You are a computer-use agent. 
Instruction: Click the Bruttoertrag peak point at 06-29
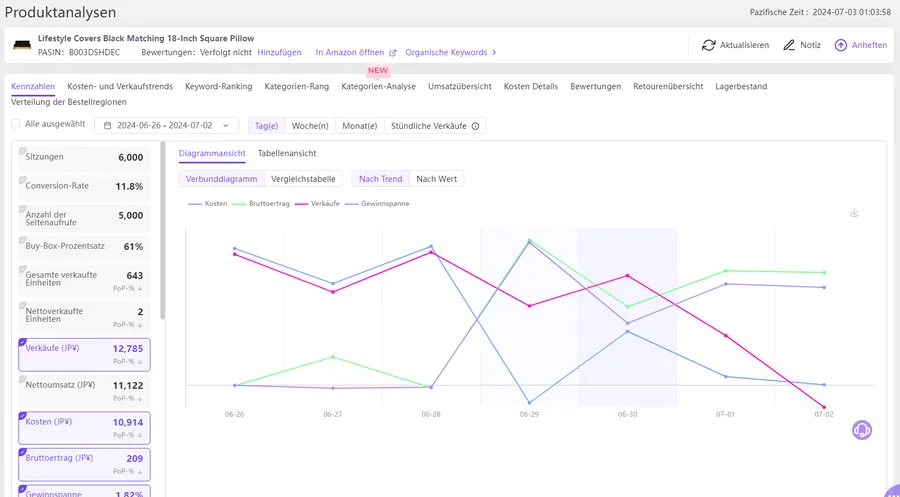click(529, 240)
